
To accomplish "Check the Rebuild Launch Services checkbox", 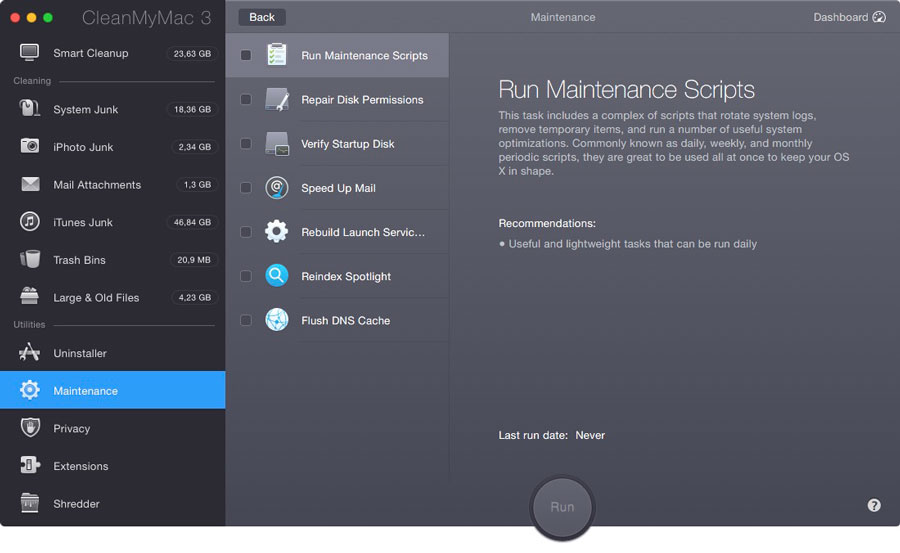I will (246, 232).
